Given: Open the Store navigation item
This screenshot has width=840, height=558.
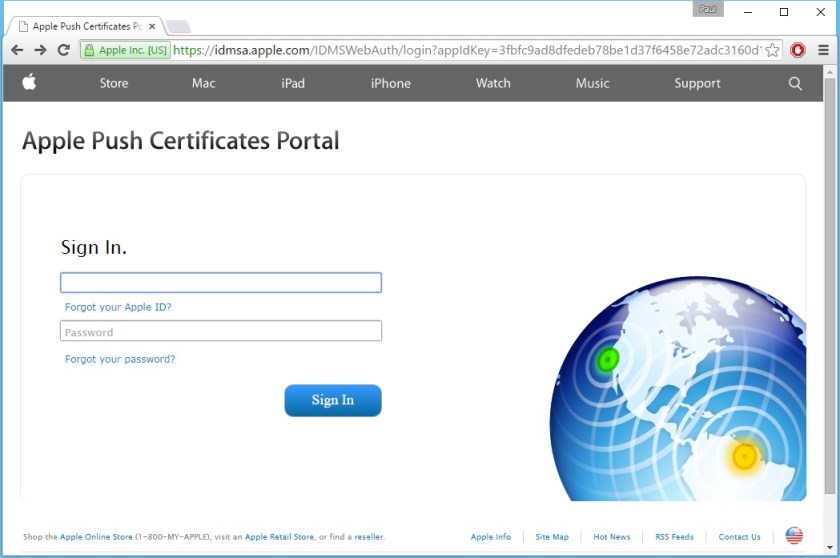Looking at the screenshot, I should pos(114,84).
